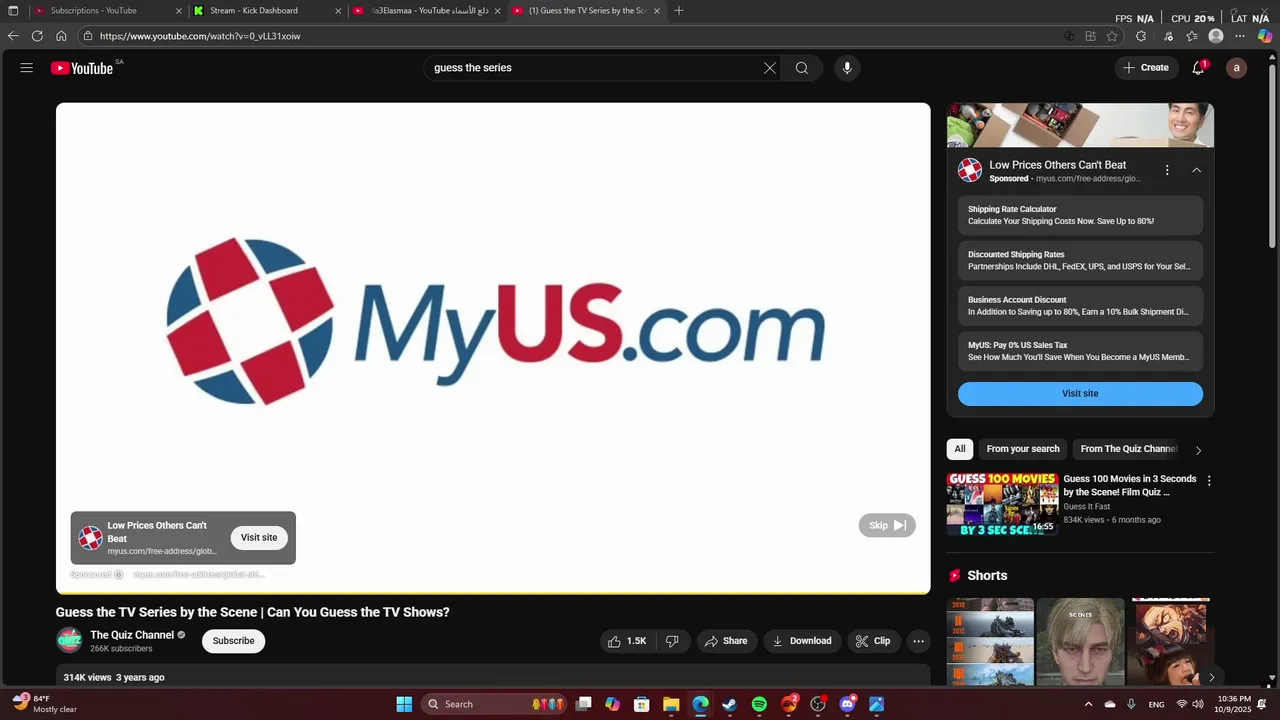
Task: Select the From The Quiz Channel chip
Action: tap(1128, 449)
